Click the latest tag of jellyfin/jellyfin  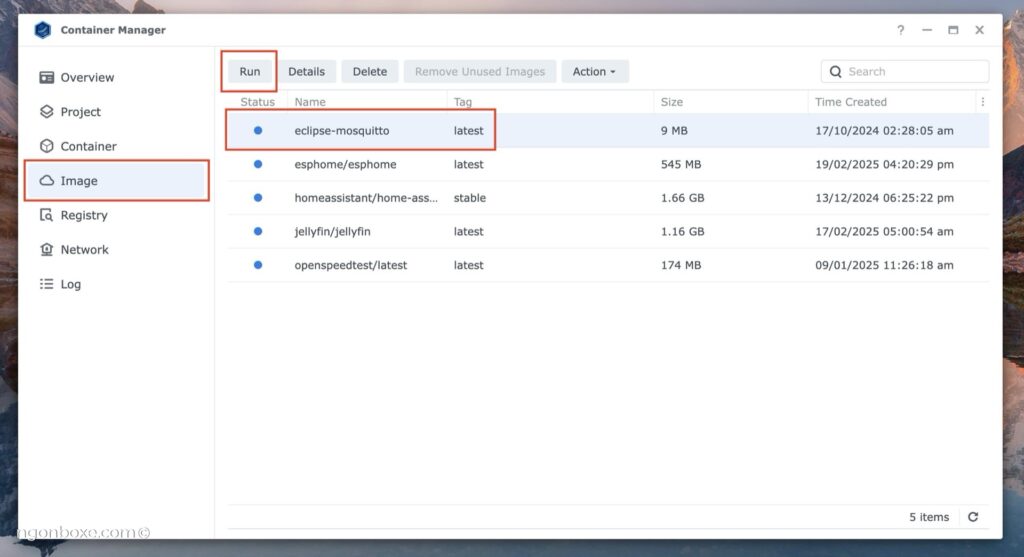pyautogui.click(x=468, y=232)
